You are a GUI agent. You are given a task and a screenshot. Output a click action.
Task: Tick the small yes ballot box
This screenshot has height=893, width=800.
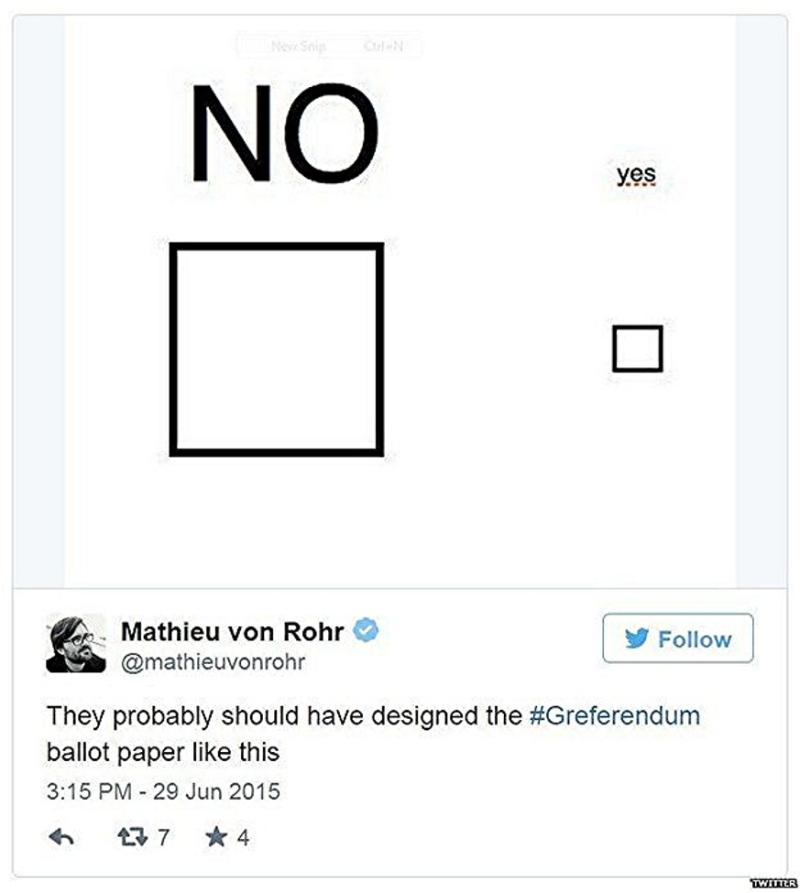click(637, 349)
